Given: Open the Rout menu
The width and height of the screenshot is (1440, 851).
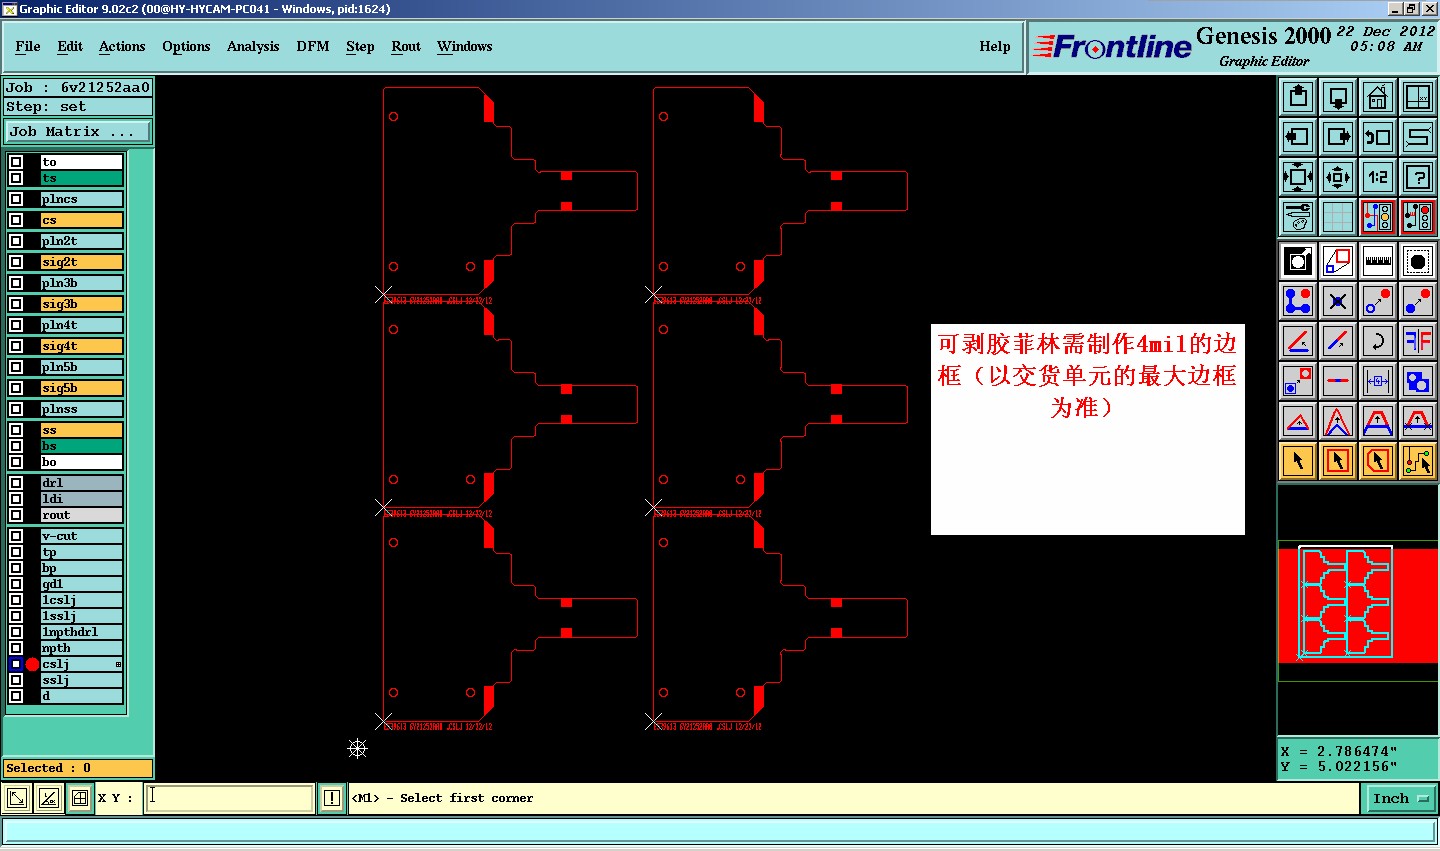Looking at the screenshot, I should point(406,46).
